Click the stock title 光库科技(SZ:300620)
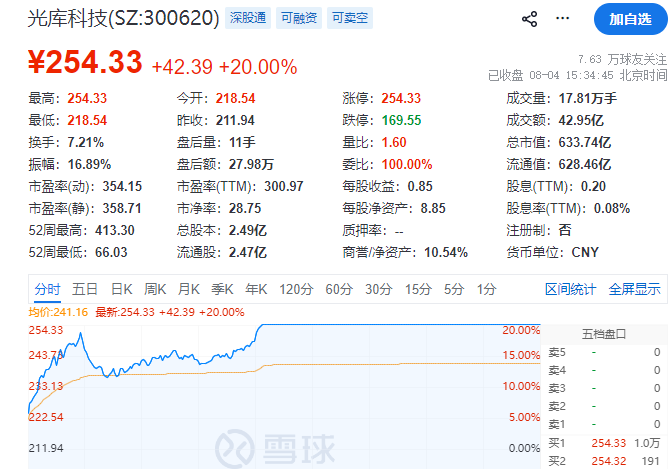The width and height of the screenshot is (672, 469). click(x=123, y=18)
